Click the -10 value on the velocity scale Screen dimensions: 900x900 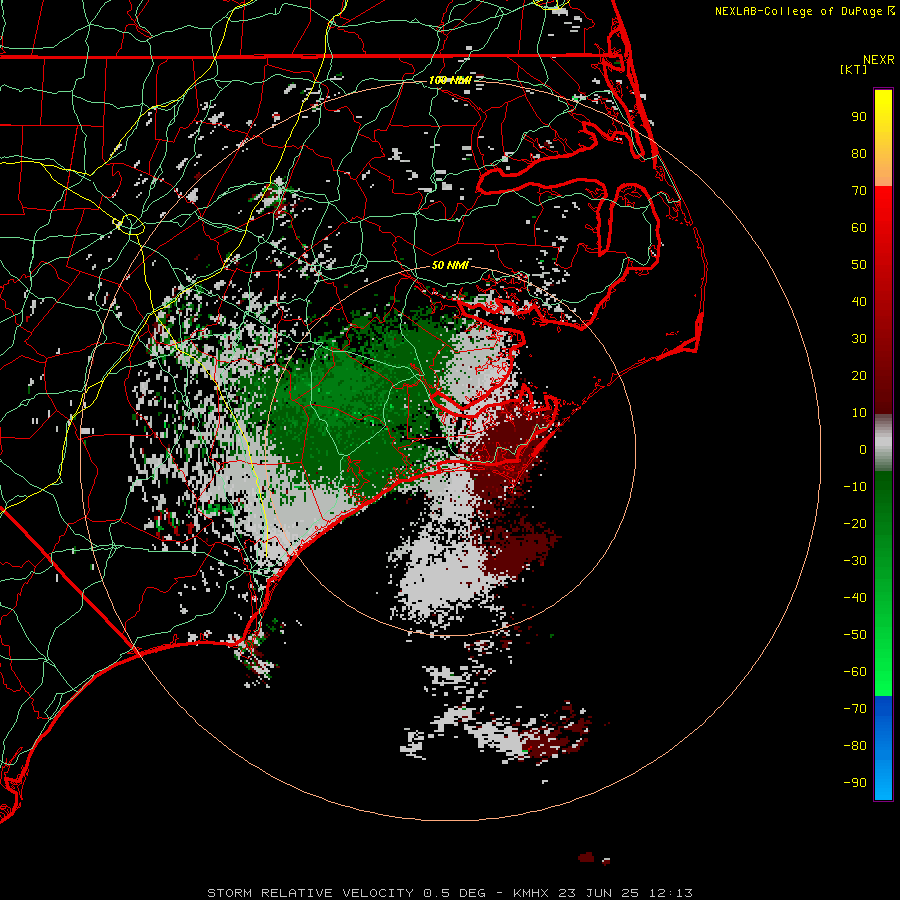click(855, 487)
